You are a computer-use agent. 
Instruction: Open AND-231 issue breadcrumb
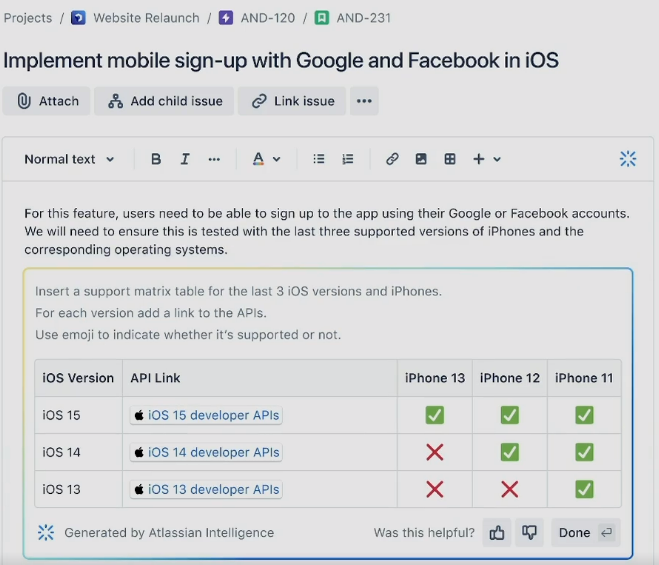(364, 18)
